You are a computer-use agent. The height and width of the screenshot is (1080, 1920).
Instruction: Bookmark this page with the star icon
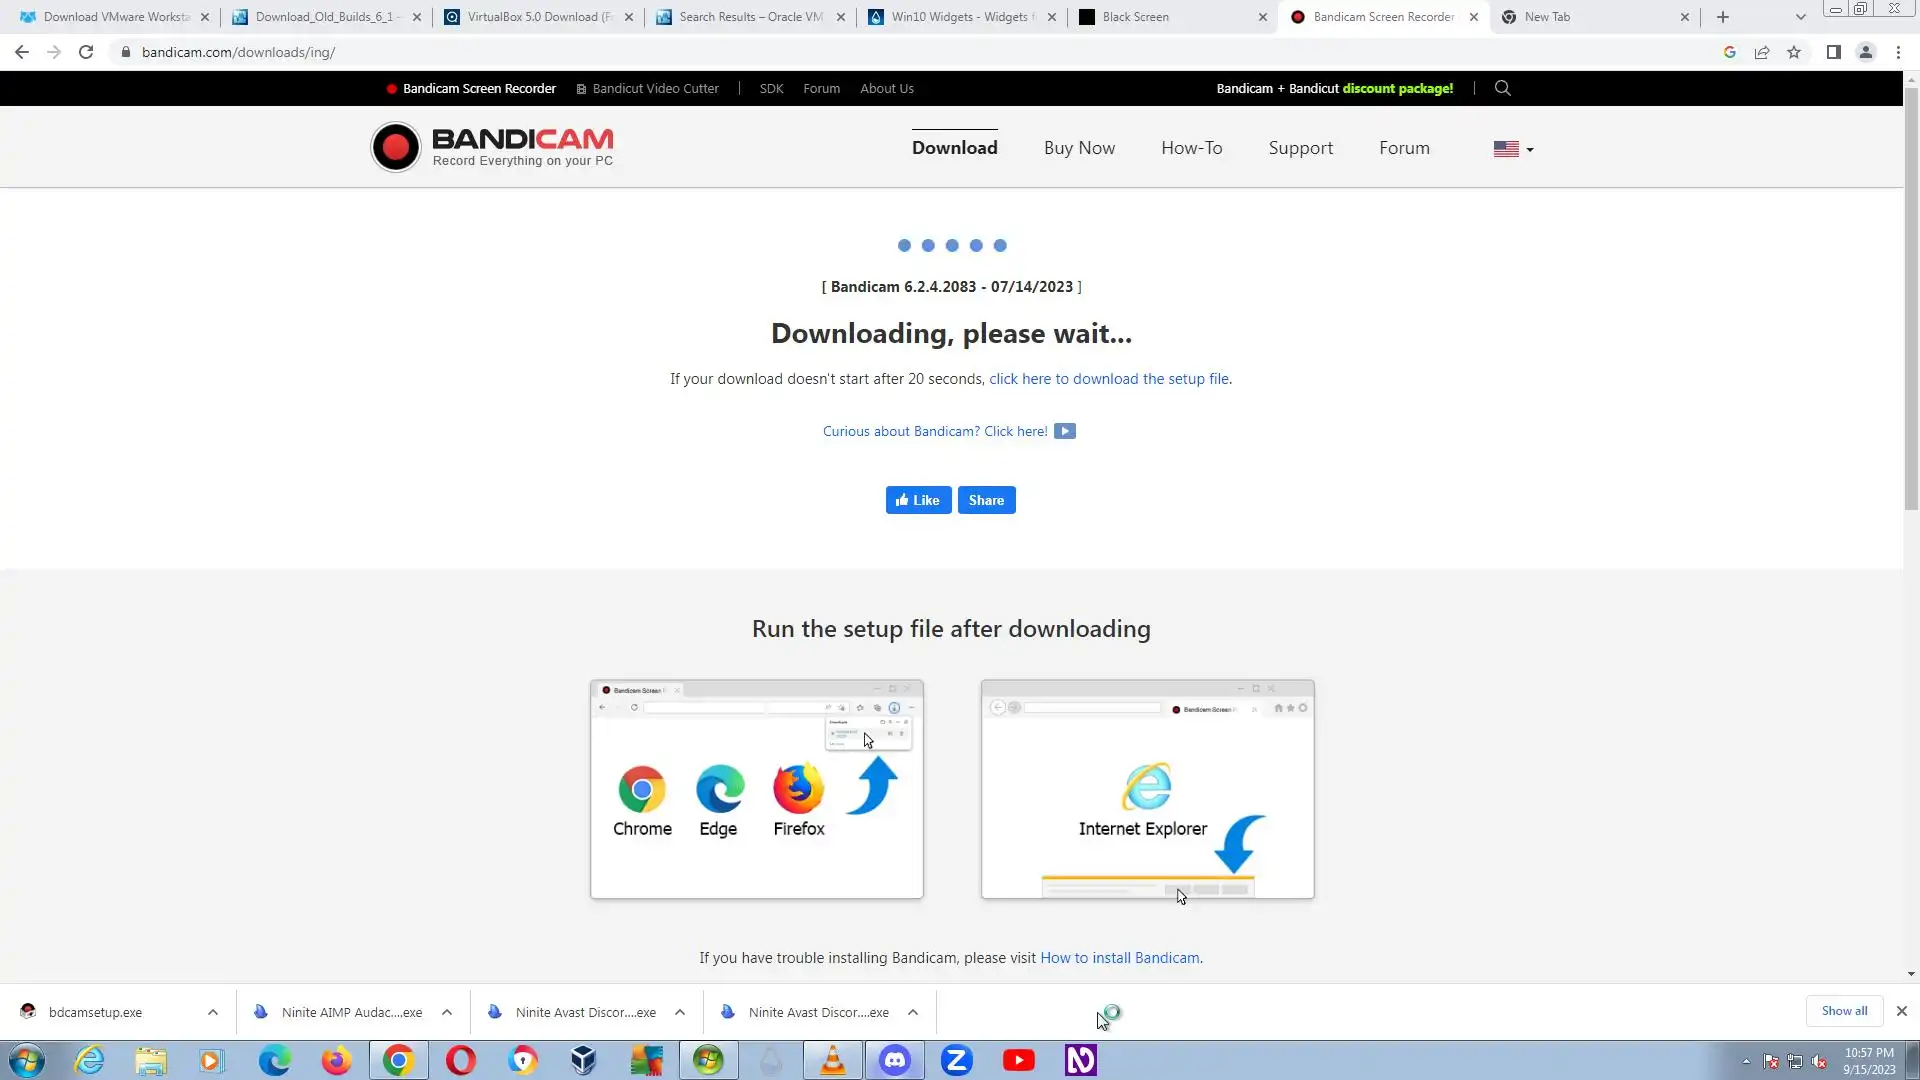tap(1794, 52)
